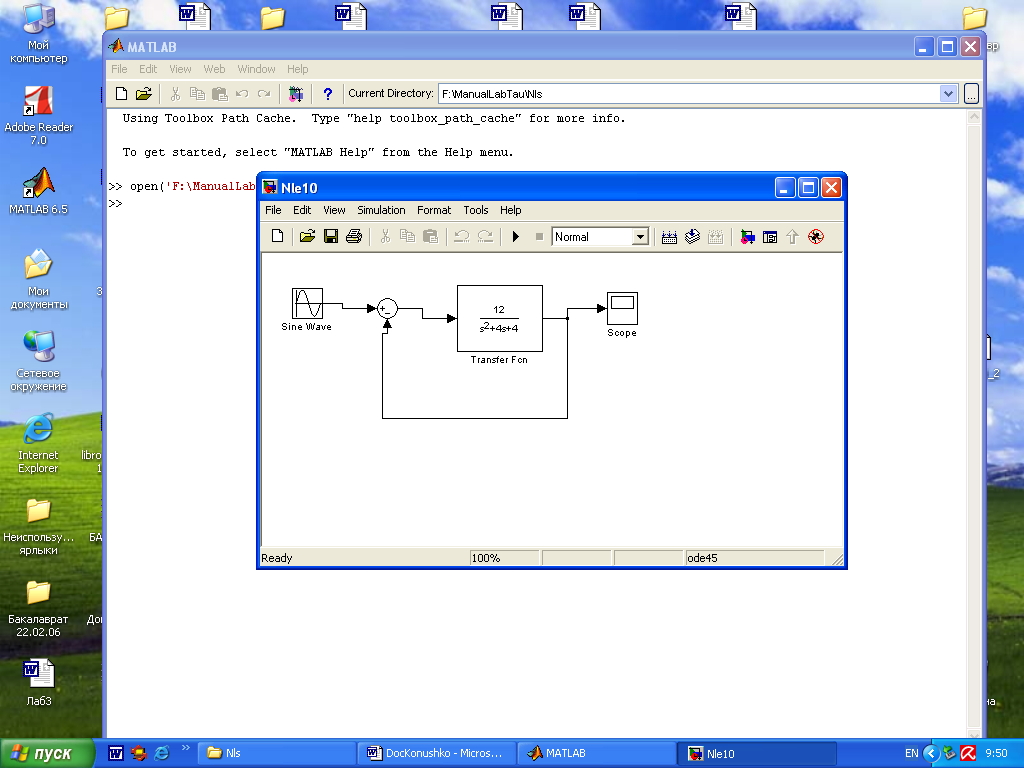Browse for folder with ellipsis button
The height and width of the screenshot is (768, 1024).
point(971,93)
